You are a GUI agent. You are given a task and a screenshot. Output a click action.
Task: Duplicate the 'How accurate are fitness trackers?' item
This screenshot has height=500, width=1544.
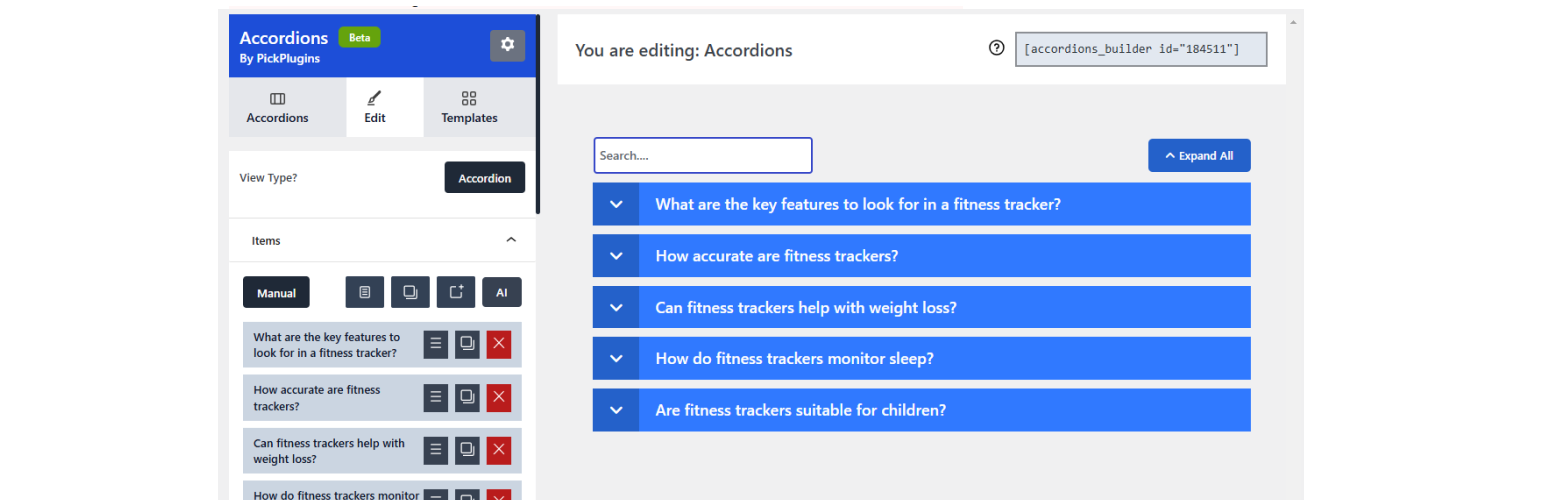click(x=467, y=397)
